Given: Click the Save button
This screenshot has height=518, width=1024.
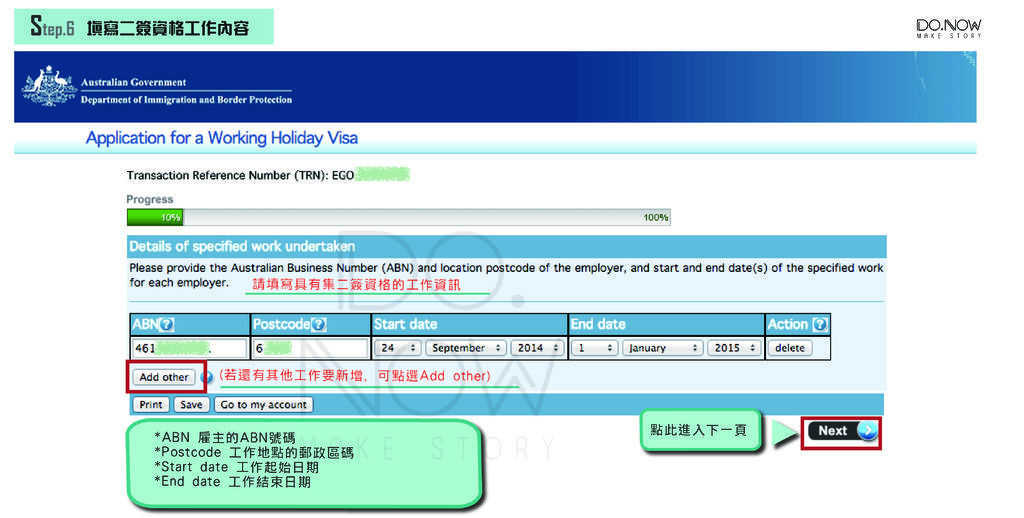Looking at the screenshot, I should tap(191, 405).
